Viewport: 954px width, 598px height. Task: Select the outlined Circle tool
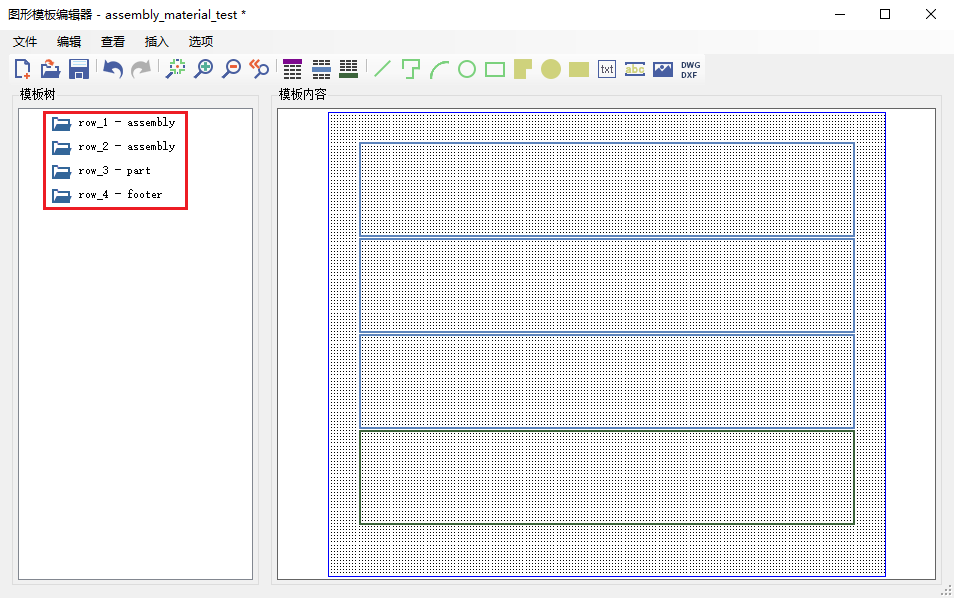467,69
